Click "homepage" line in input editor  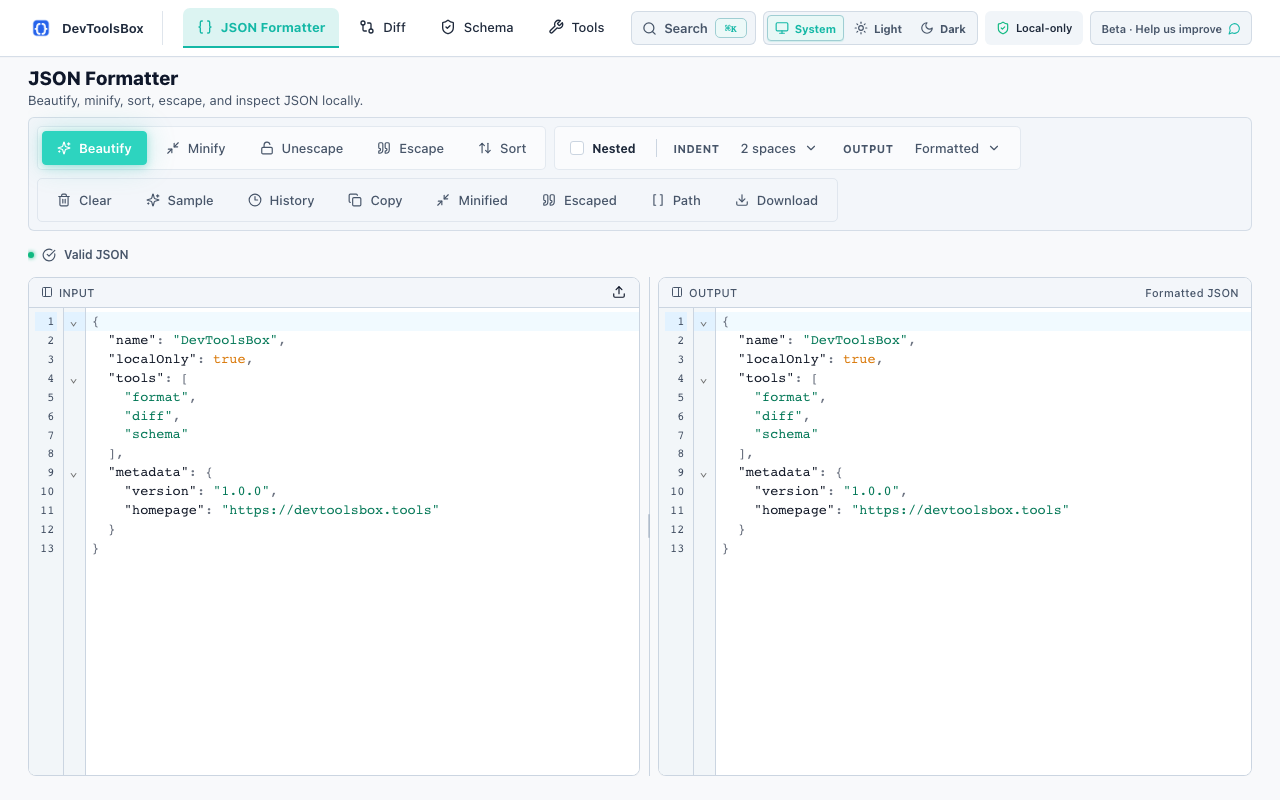click(x=362, y=510)
